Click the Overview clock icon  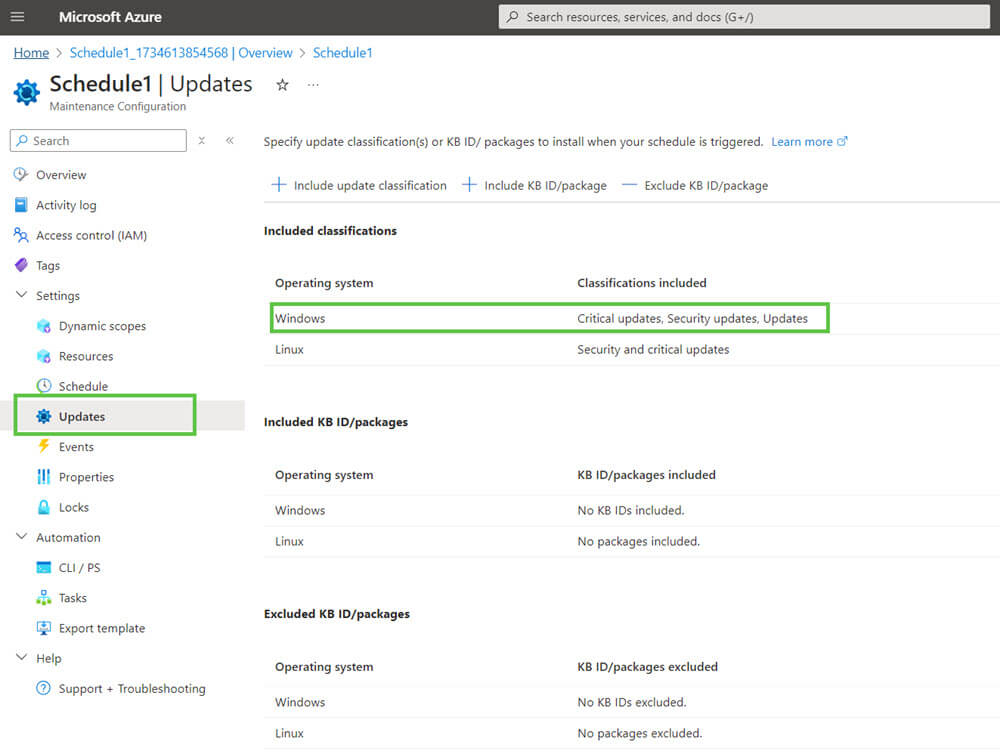(x=21, y=174)
